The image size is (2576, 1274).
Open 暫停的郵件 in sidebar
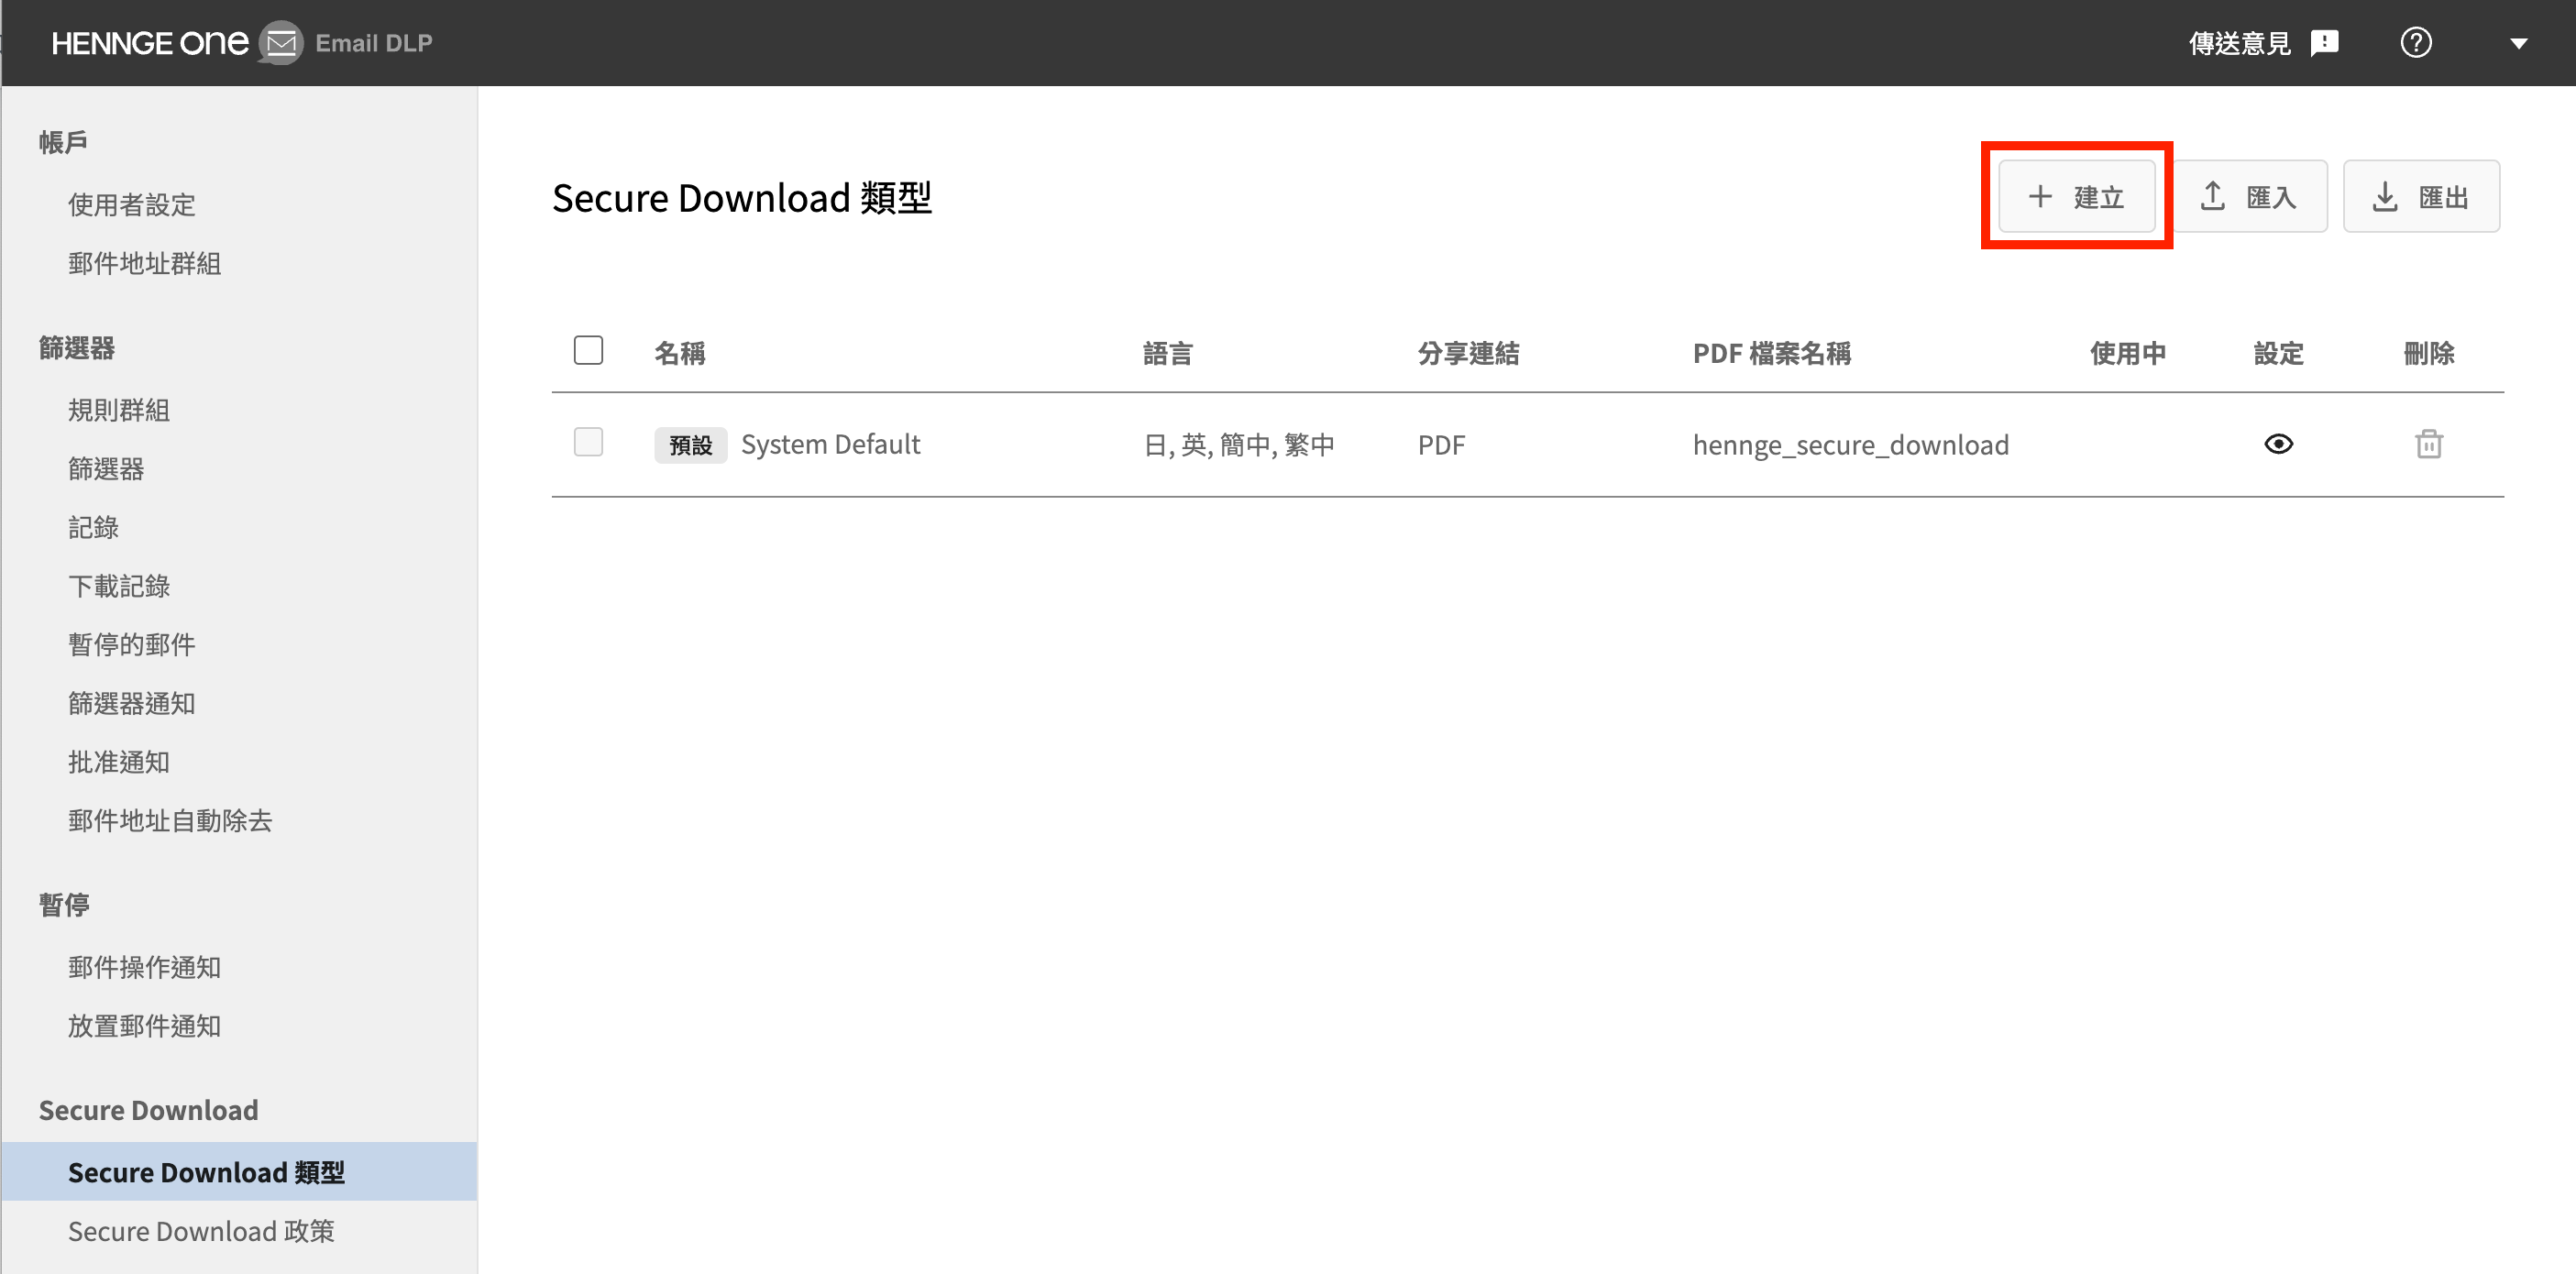[x=131, y=644]
